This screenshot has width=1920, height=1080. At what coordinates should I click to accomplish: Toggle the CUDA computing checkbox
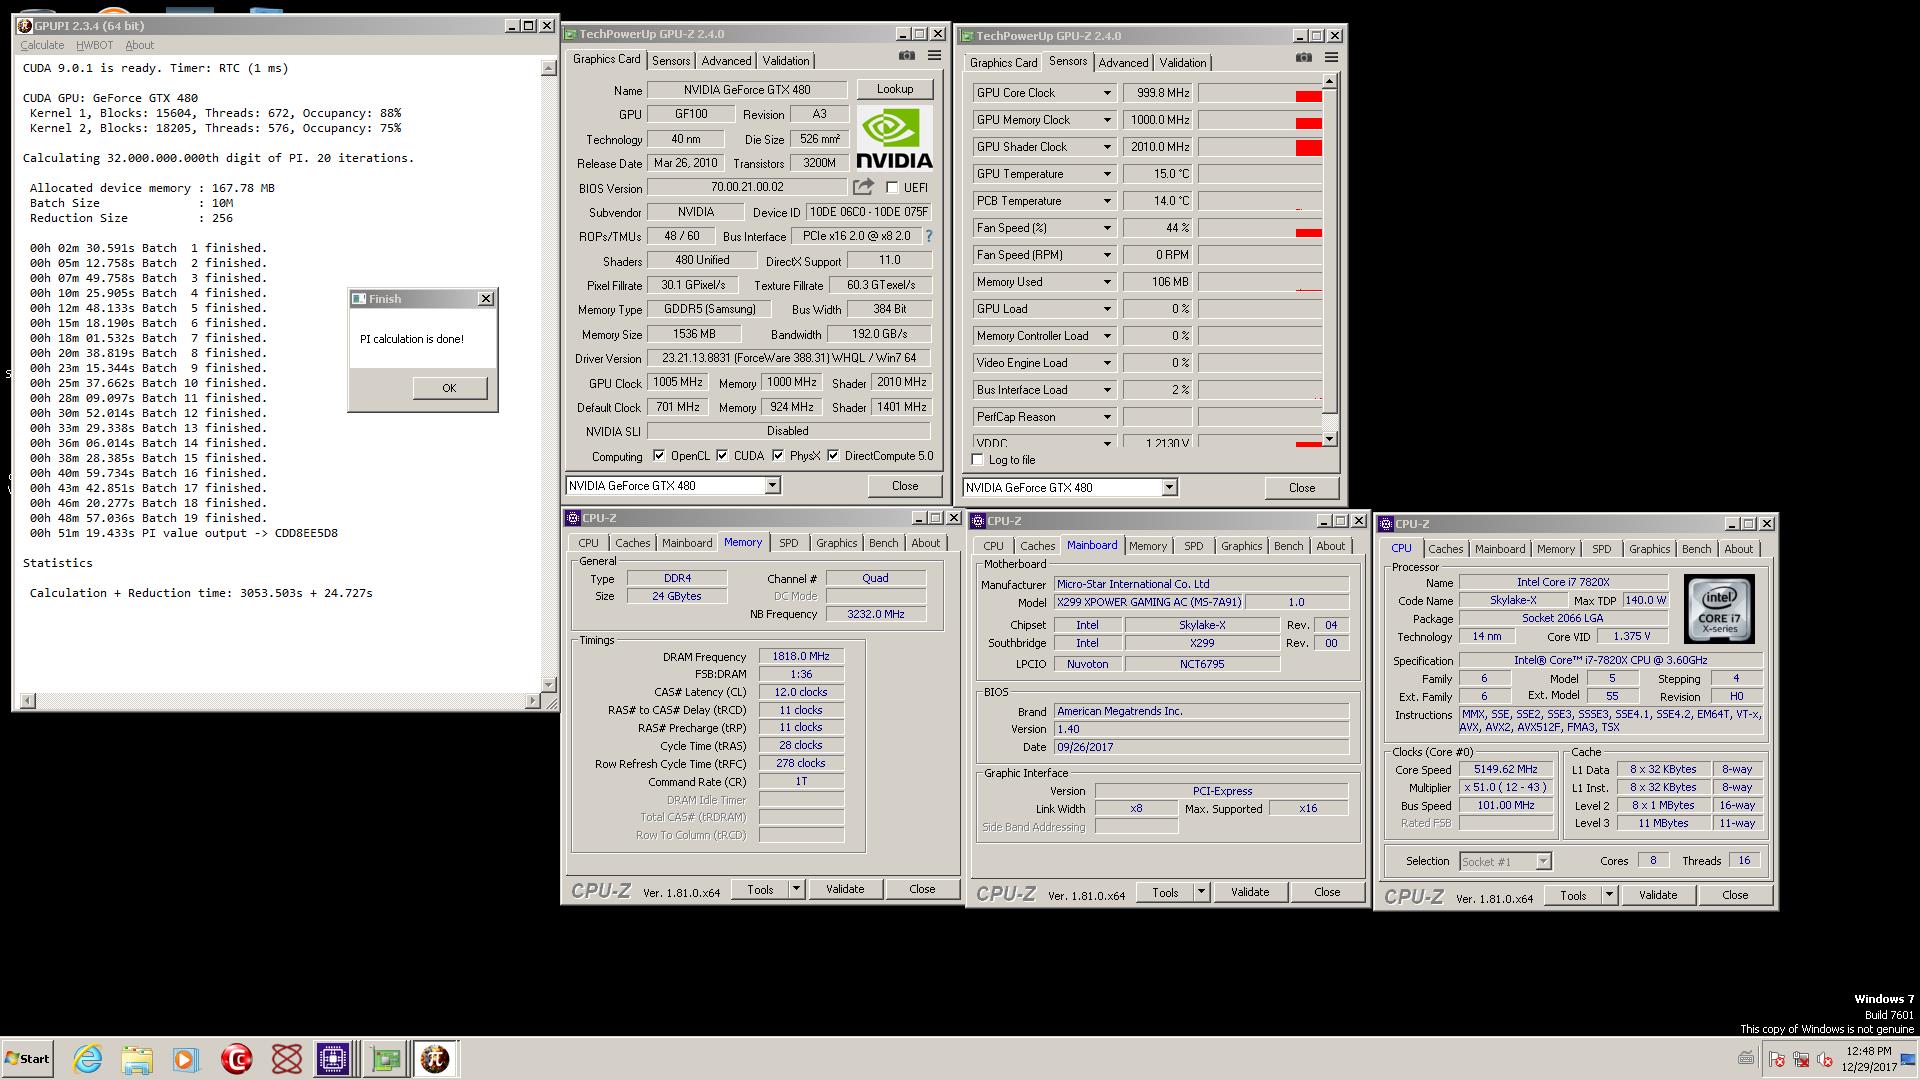(x=722, y=455)
